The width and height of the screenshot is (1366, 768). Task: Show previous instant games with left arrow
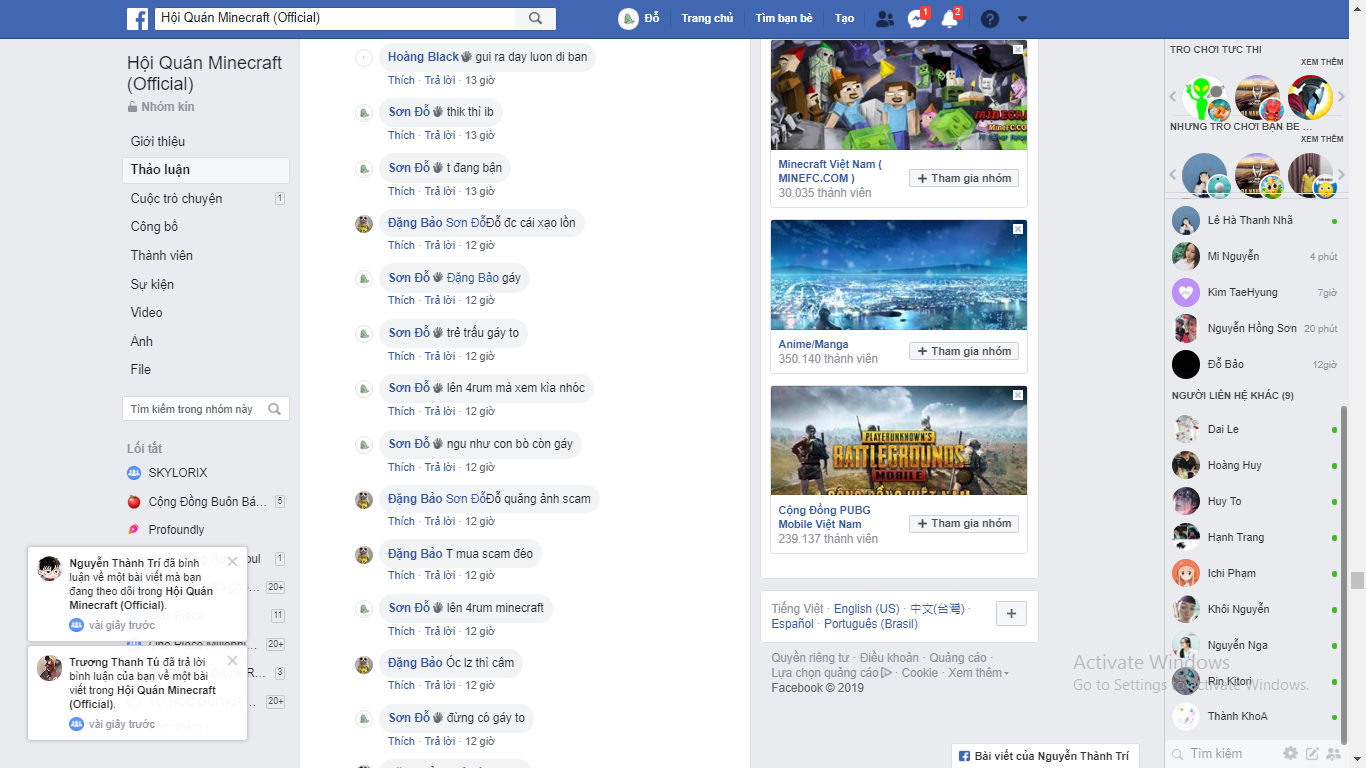tap(1174, 97)
